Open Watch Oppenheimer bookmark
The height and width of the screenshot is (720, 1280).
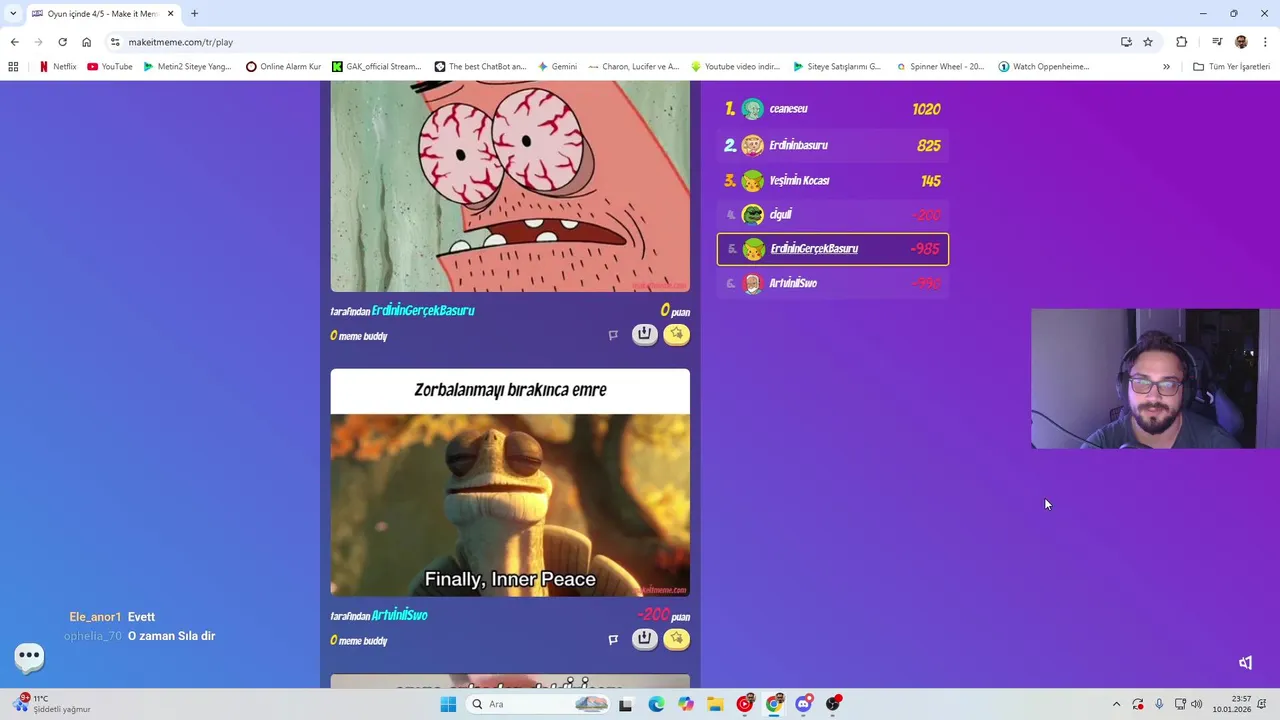(x=1043, y=67)
